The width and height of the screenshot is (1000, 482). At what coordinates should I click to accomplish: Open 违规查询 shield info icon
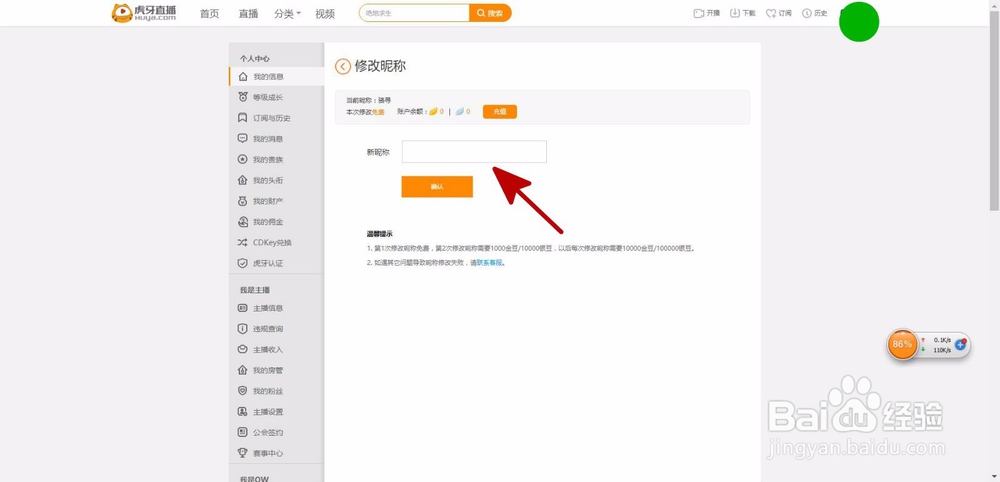[242, 329]
